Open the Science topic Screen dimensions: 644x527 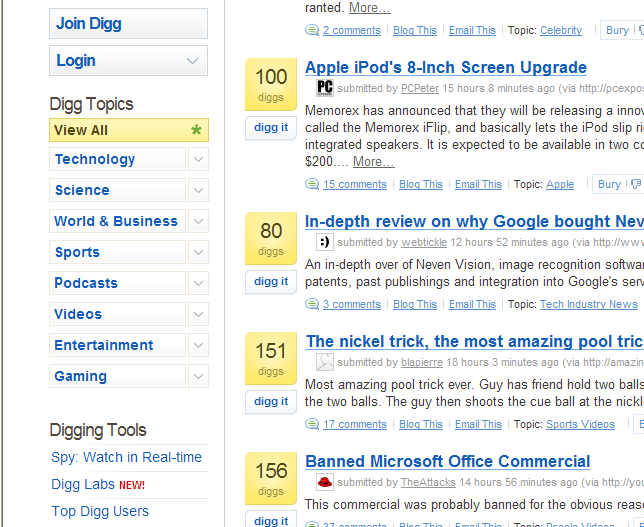117,190
